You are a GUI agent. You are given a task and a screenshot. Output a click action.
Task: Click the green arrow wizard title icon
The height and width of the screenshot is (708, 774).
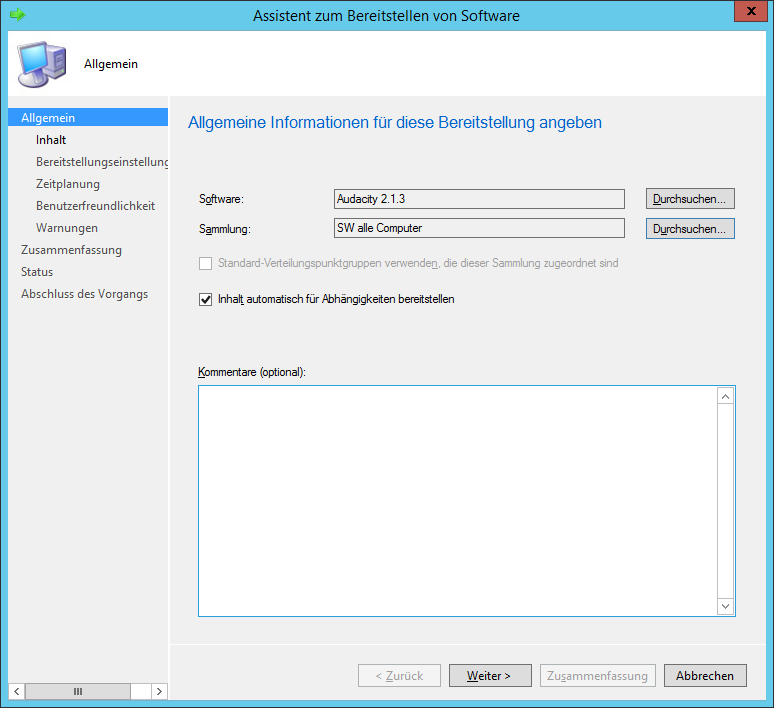click(x=17, y=16)
